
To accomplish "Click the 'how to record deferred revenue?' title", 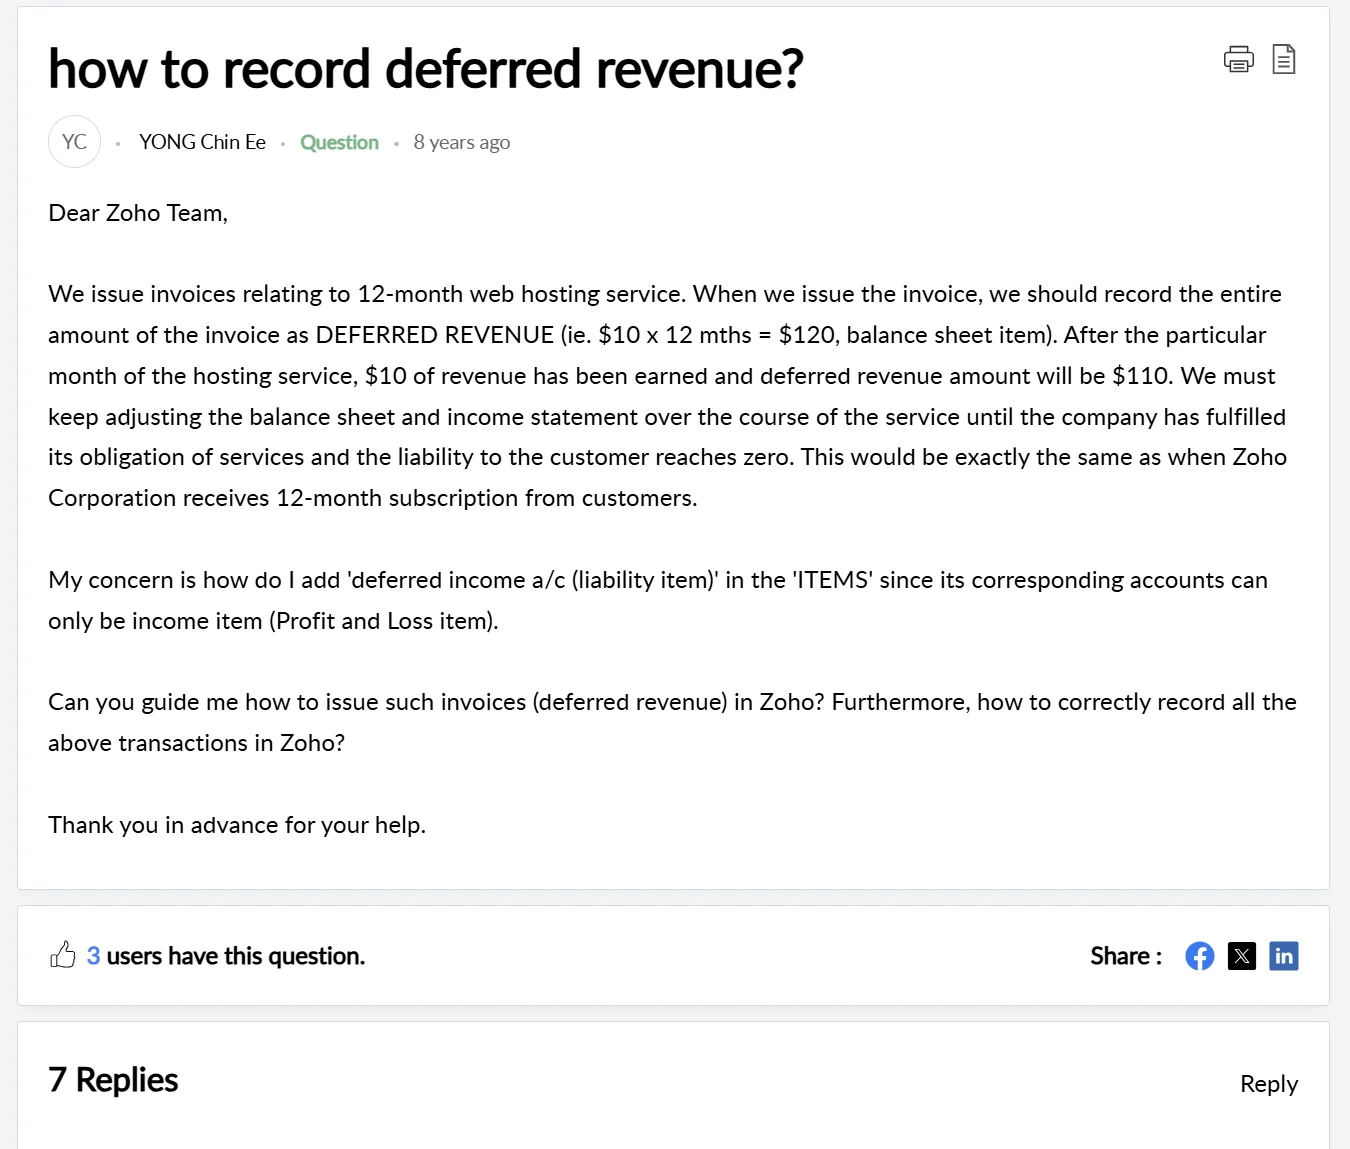I will (425, 69).
